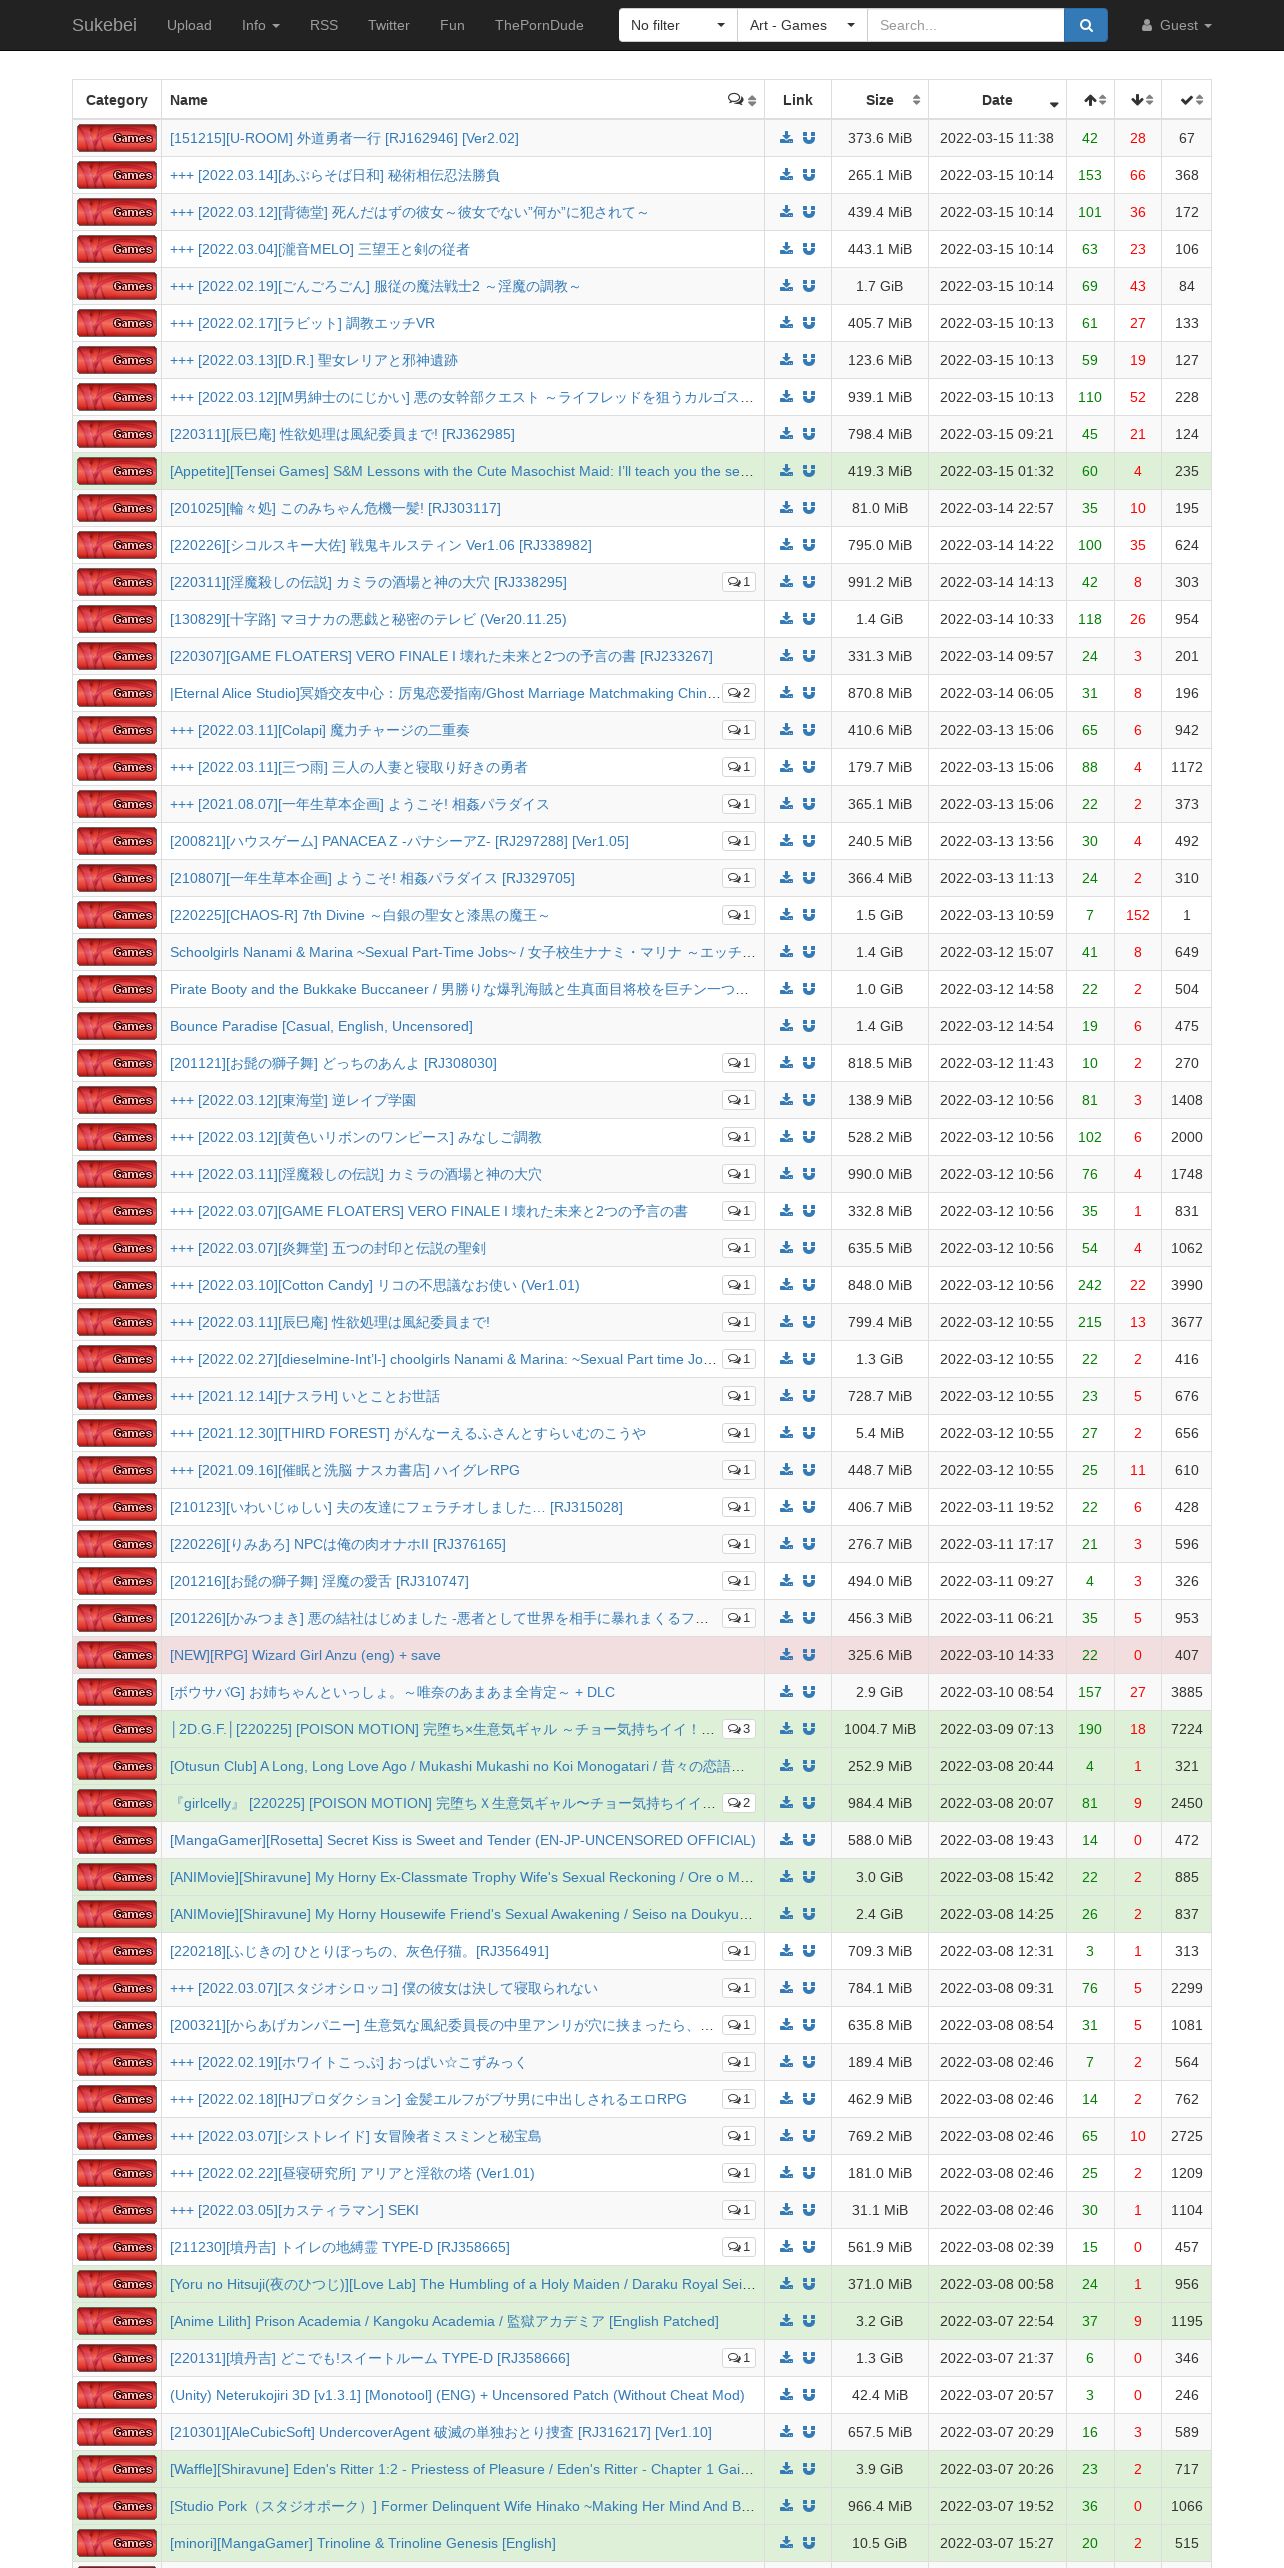Click Games category icon on Wizard Girl Anzu row
Screen dimensions: 1284x2568
point(117,1655)
